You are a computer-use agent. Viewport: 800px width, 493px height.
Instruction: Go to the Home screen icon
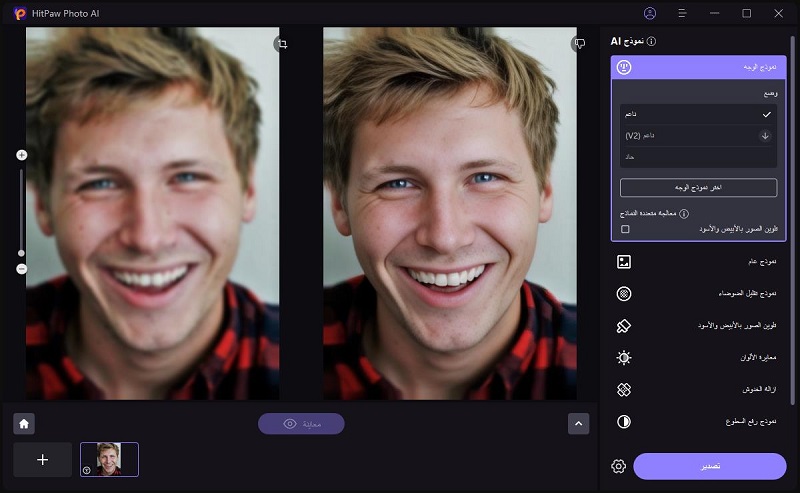pos(24,423)
